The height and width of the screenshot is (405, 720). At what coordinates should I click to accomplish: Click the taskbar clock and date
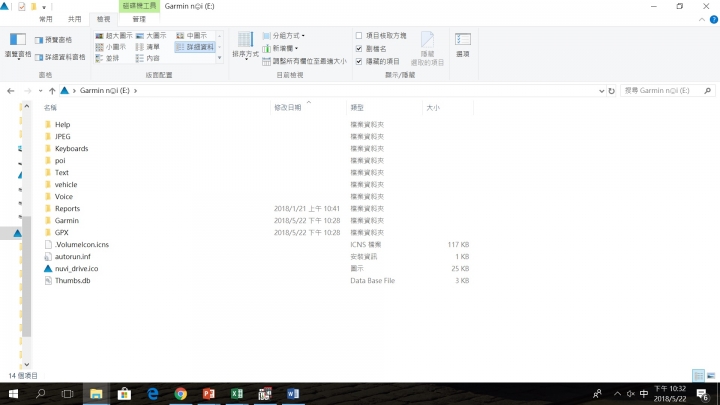(x=670, y=394)
